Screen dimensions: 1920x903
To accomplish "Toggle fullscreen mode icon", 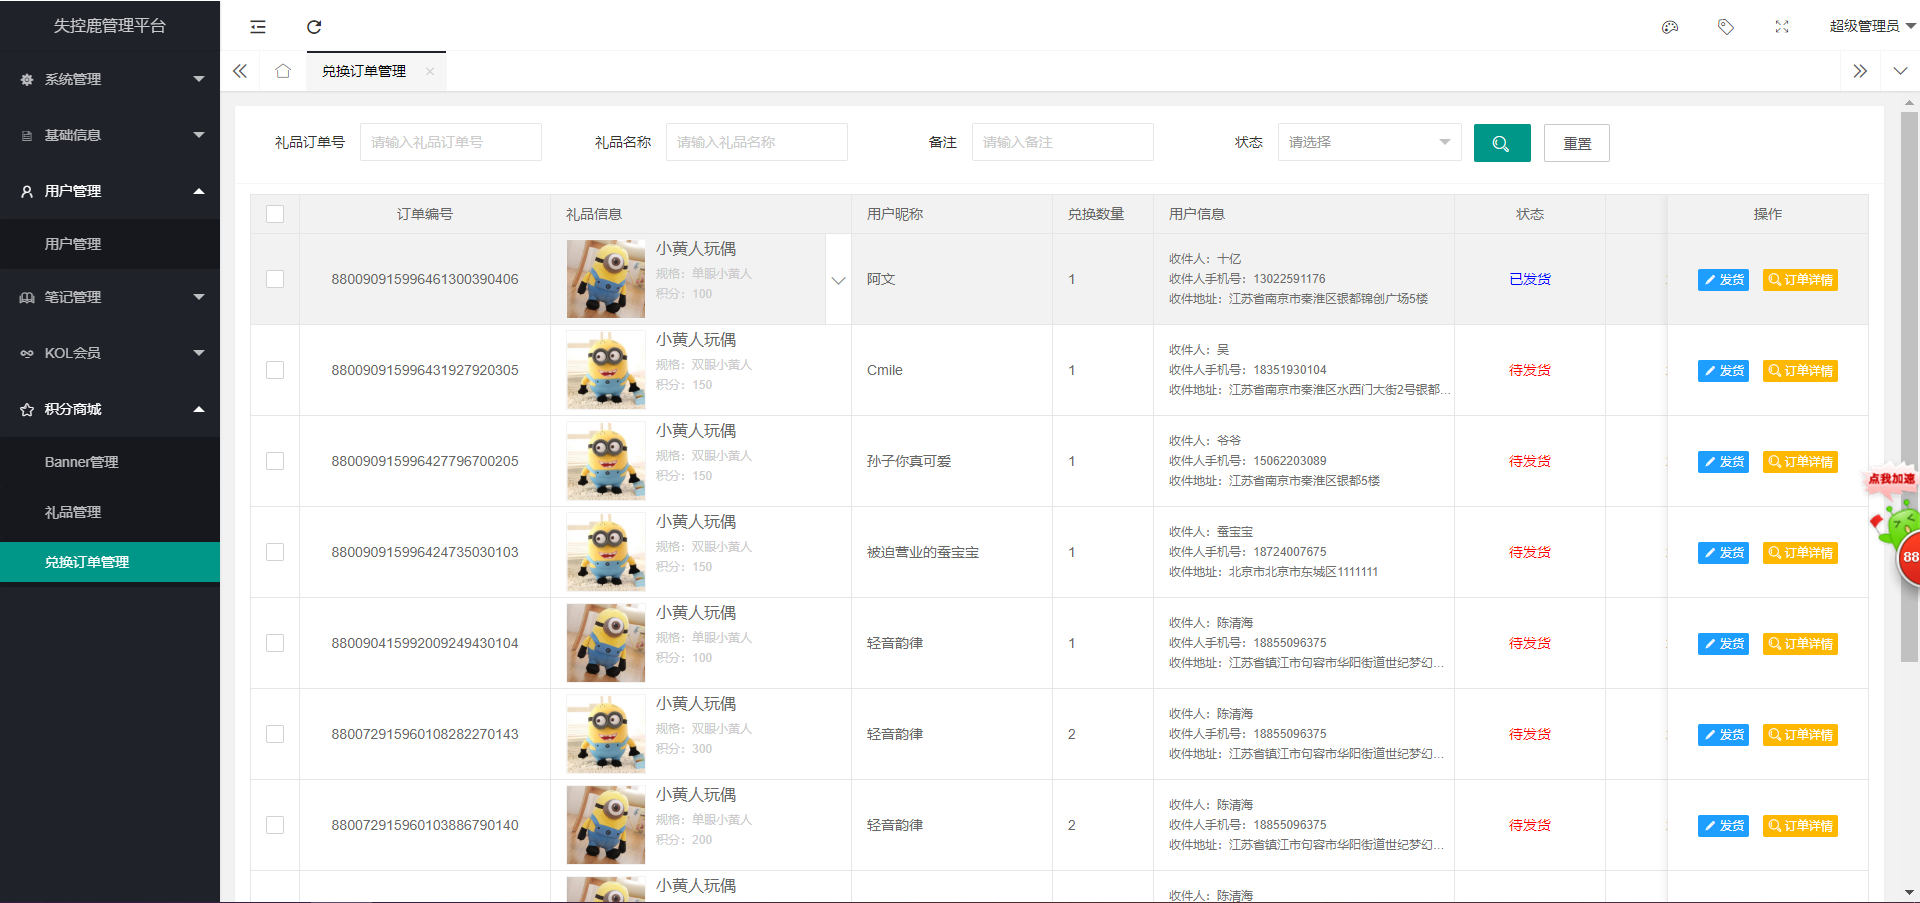I will (1782, 27).
